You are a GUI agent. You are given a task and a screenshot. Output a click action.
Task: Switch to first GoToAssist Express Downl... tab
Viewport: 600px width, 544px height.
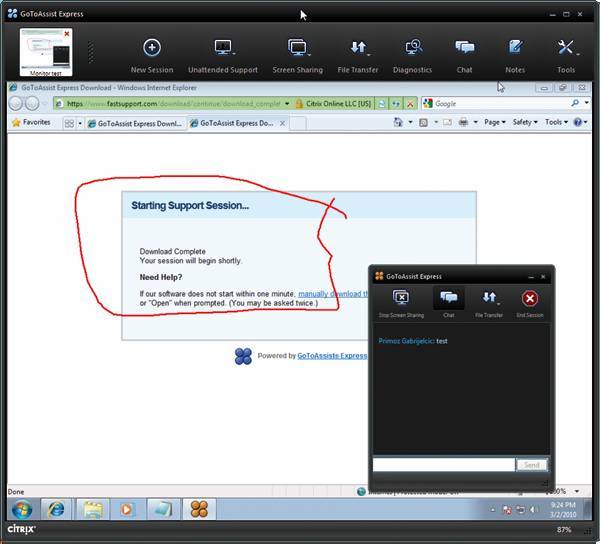pos(135,124)
